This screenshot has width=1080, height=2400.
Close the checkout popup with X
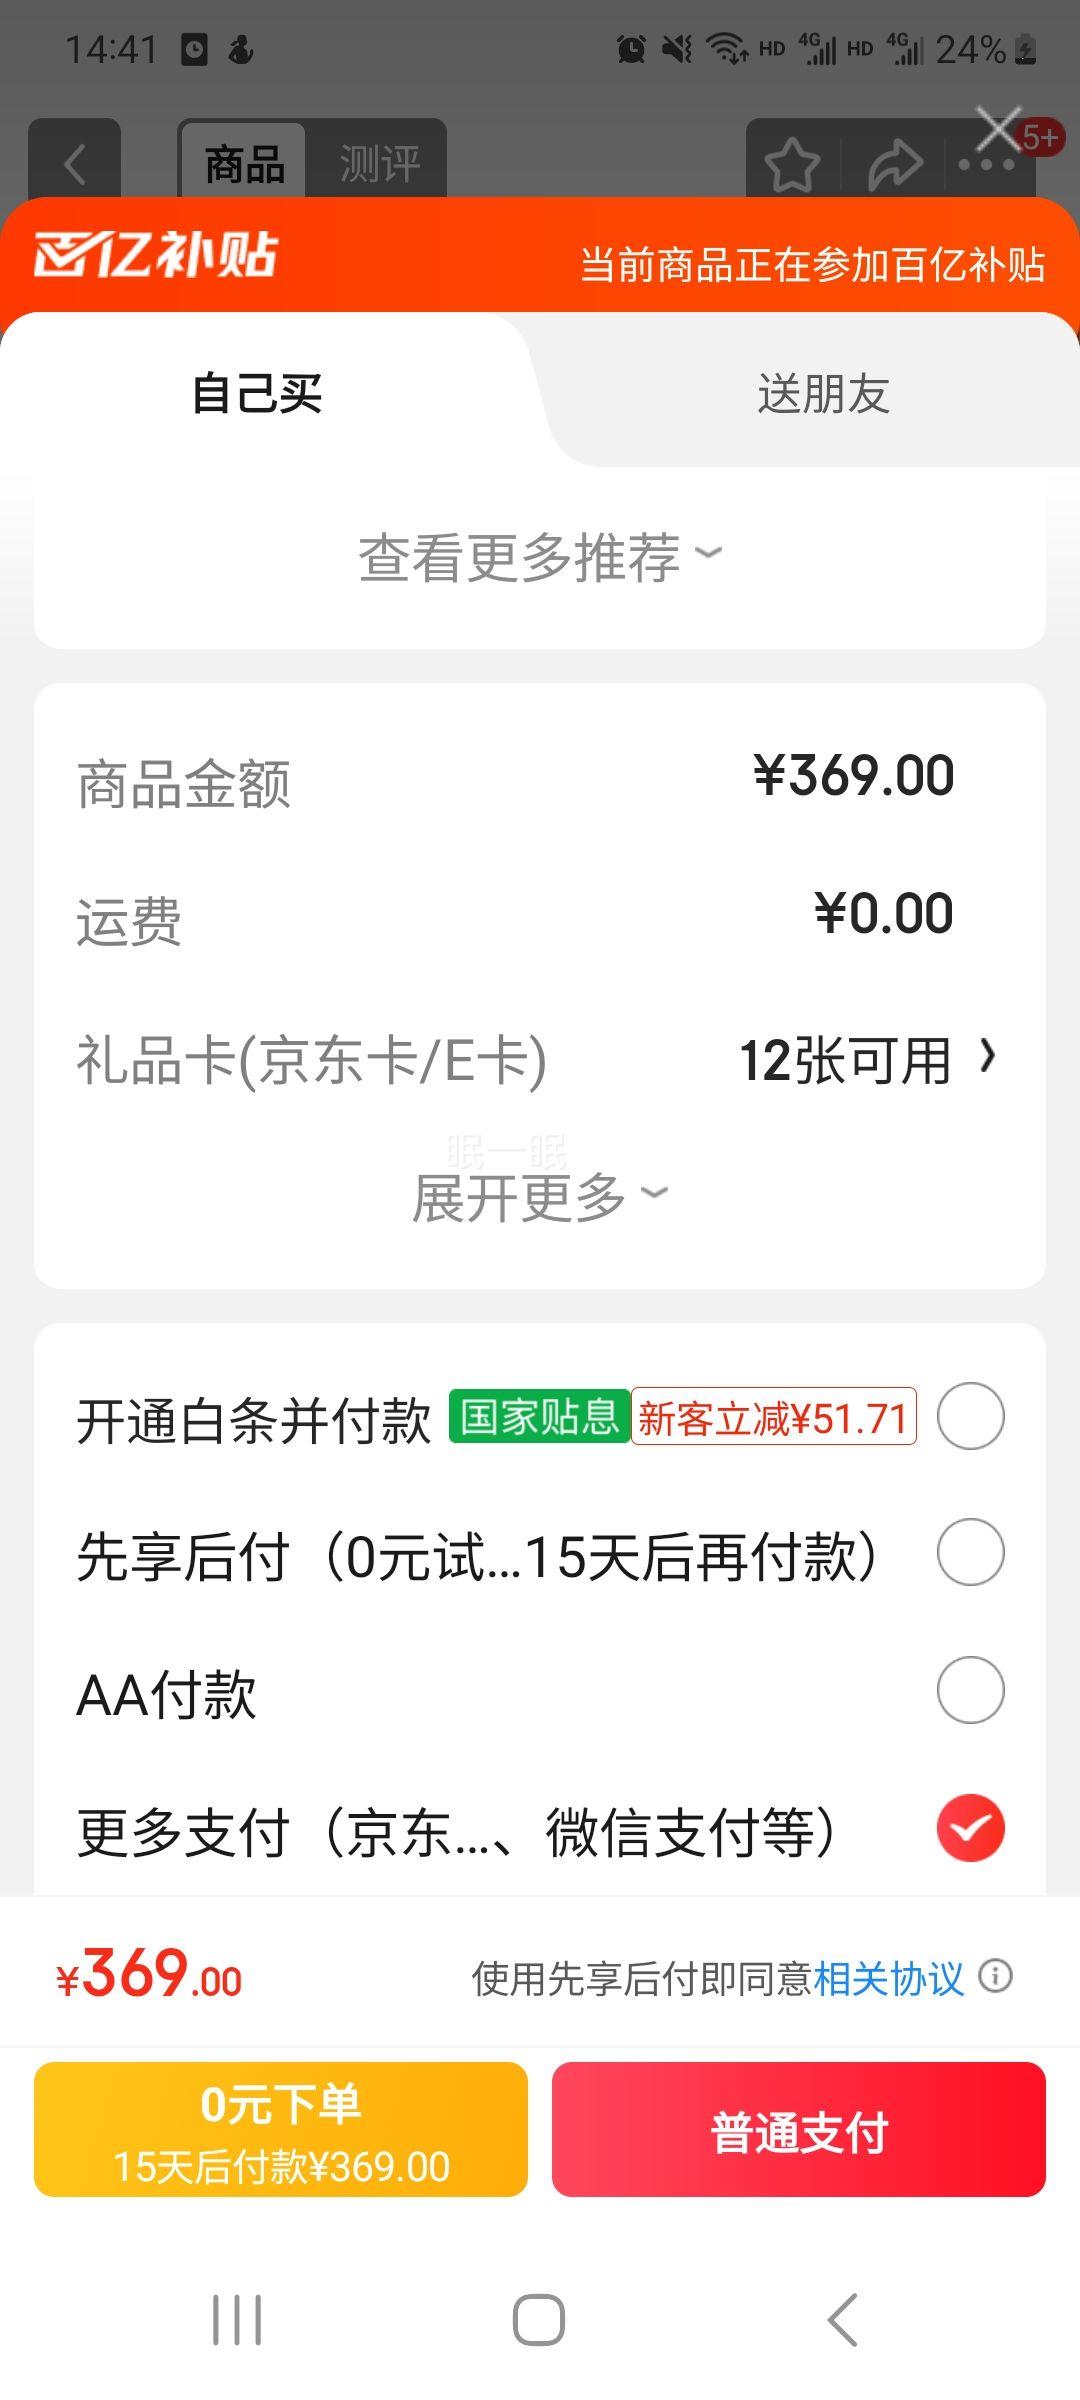[998, 128]
